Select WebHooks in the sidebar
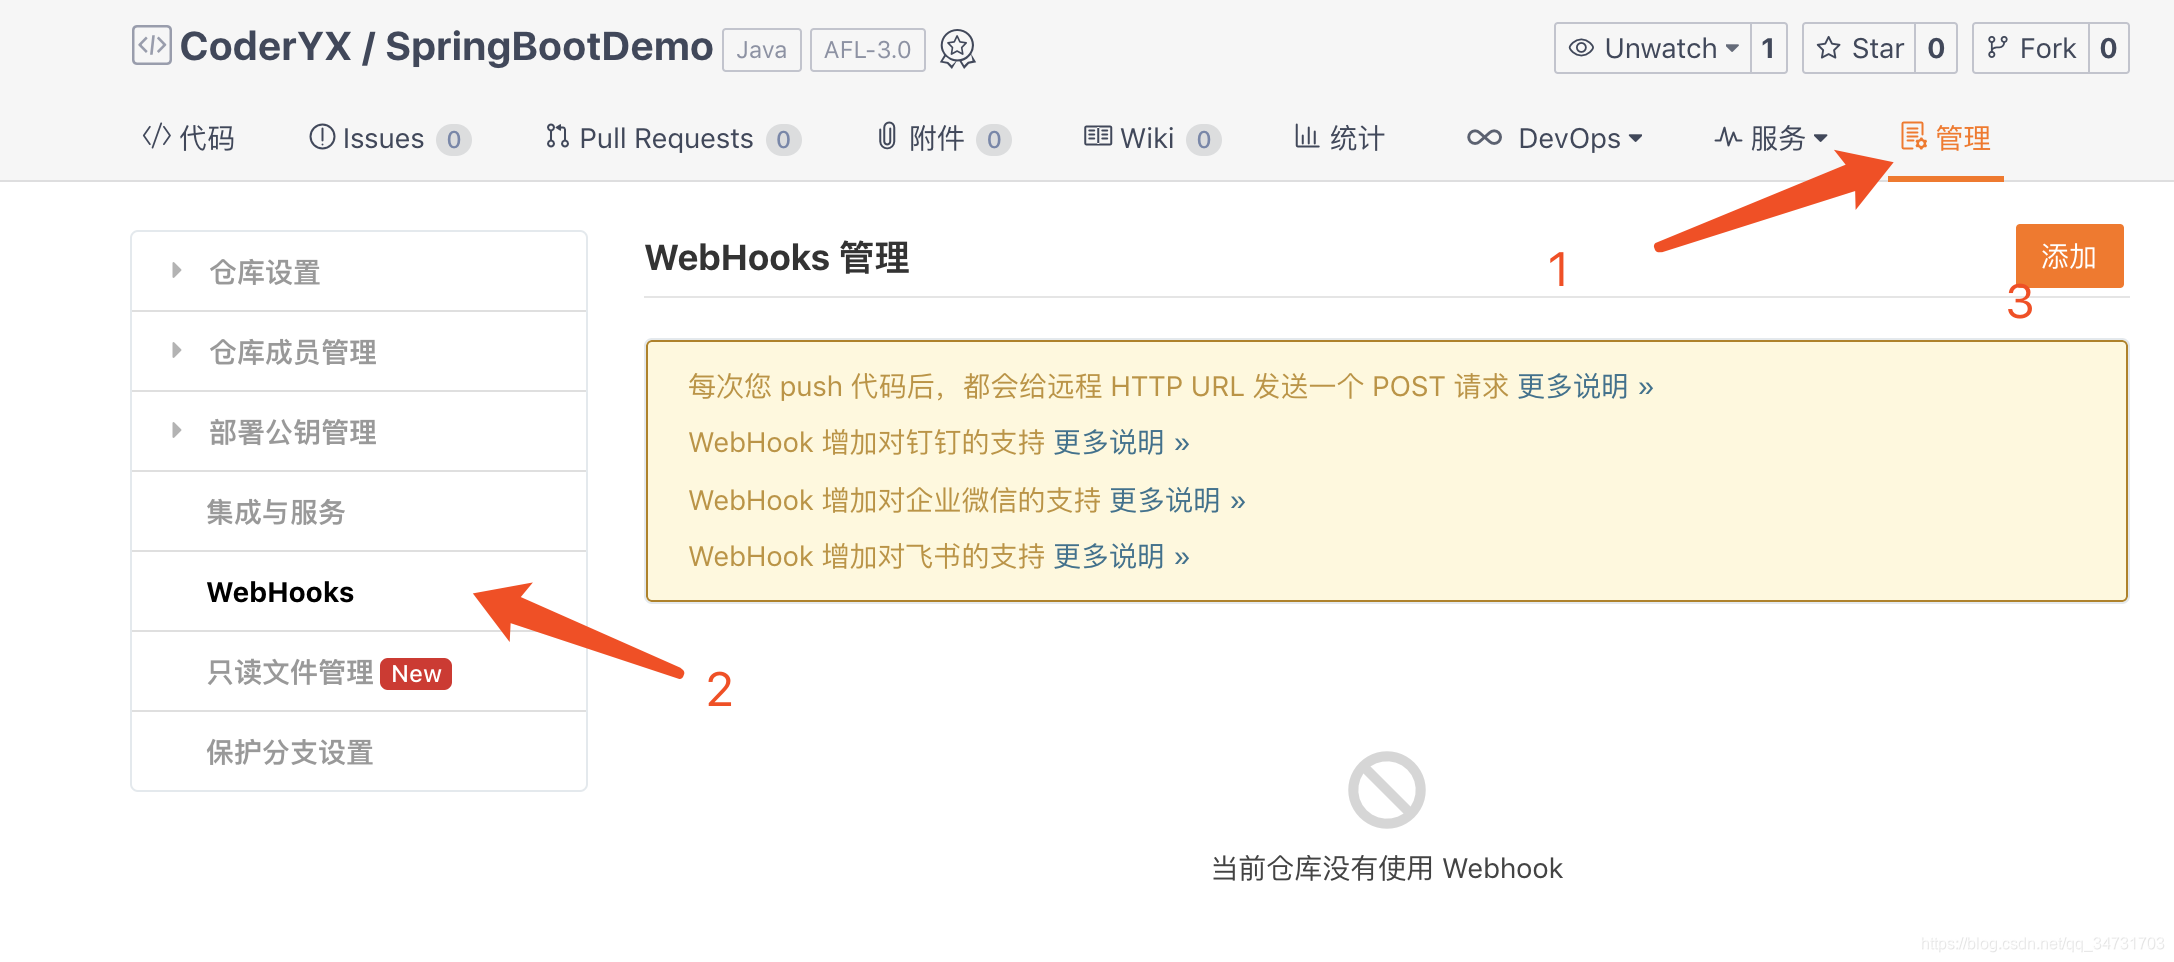 tap(358, 591)
